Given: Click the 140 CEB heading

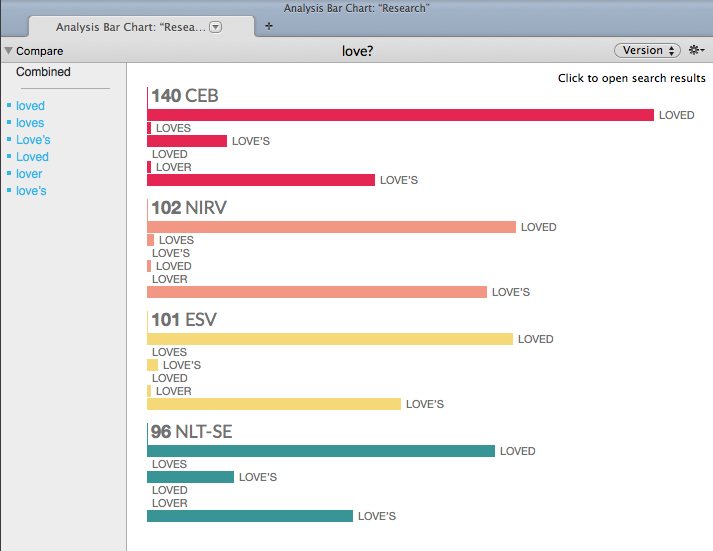Looking at the screenshot, I should pos(185,96).
